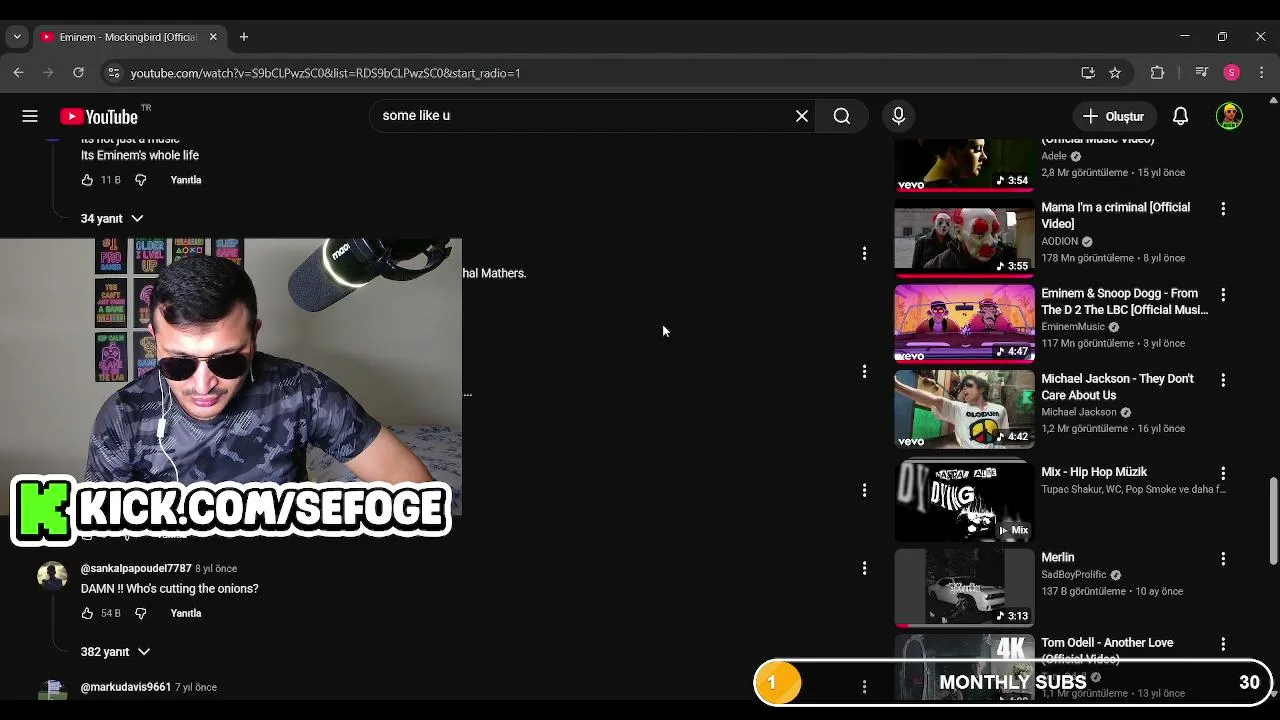This screenshot has width=1280, height=720.
Task: Expand the 34 yanıt replies
Action: [x=112, y=218]
